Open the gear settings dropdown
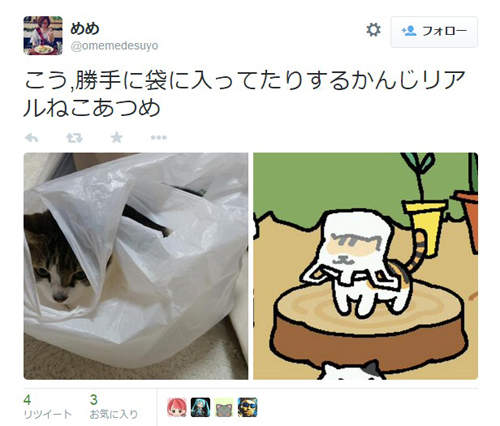Image resolution: width=500 pixels, height=426 pixels. tap(373, 30)
